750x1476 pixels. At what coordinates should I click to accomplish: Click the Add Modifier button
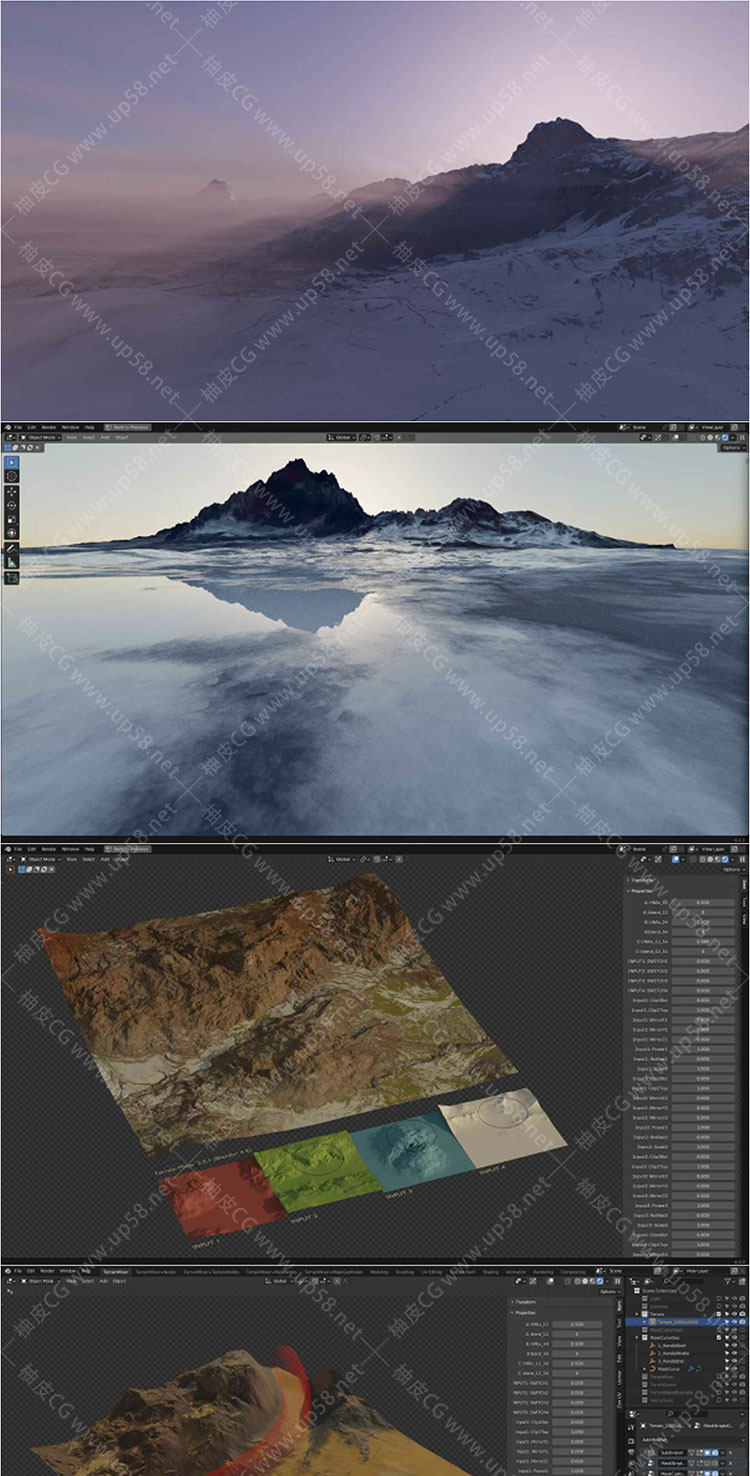click(x=693, y=1440)
